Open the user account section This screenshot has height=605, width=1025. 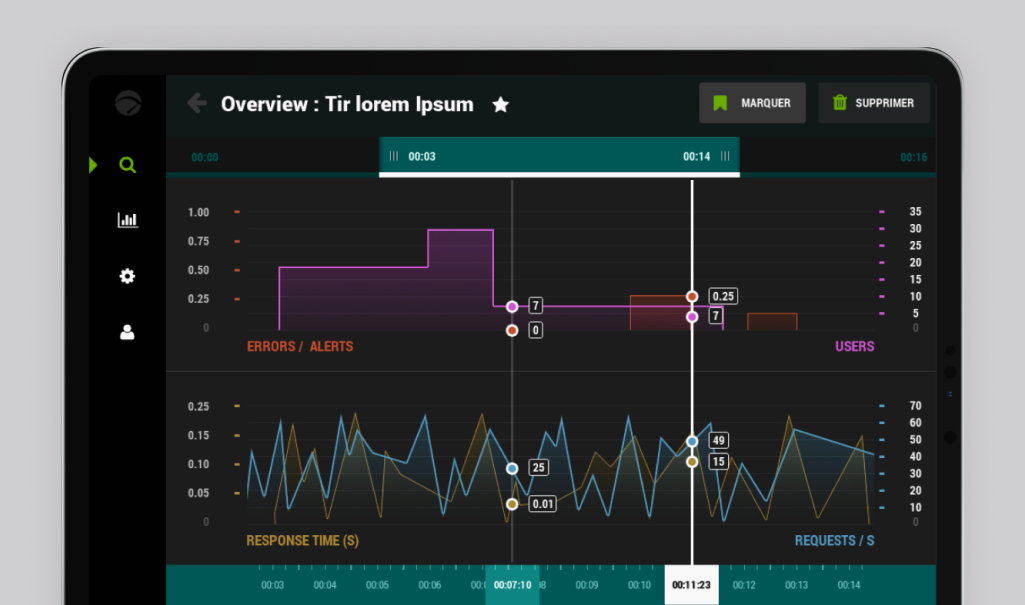(127, 332)
